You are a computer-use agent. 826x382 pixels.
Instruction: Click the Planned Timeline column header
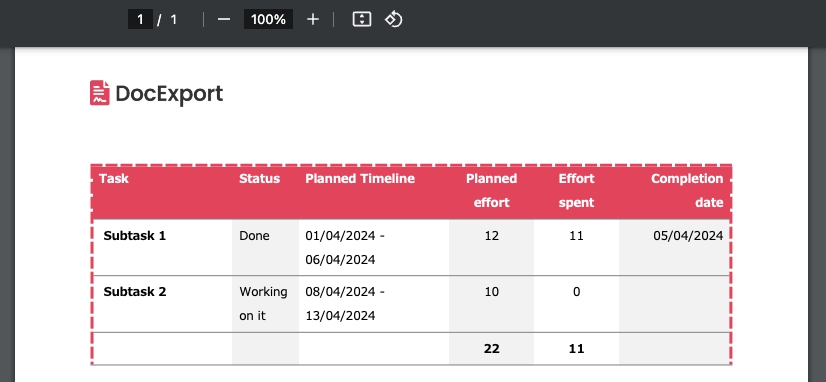360,179
